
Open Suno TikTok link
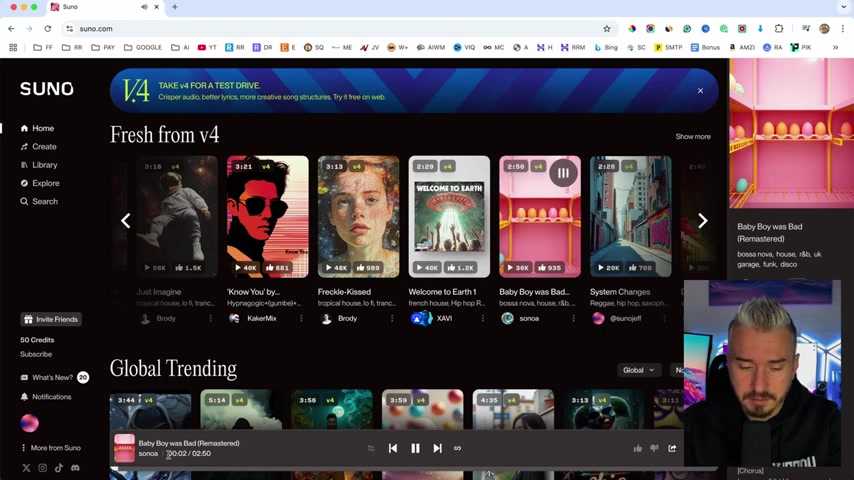[x=59, y=467]
